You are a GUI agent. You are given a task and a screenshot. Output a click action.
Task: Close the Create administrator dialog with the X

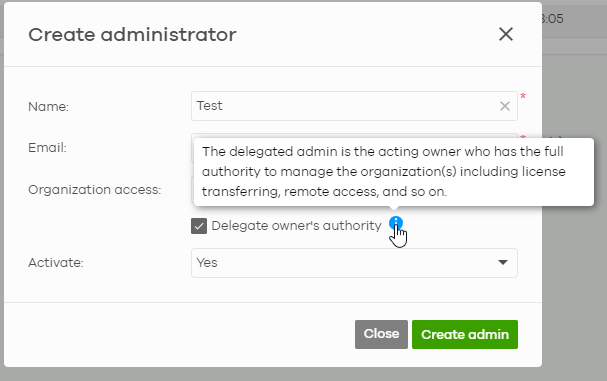pyautogui.click(x=506, y=34)
